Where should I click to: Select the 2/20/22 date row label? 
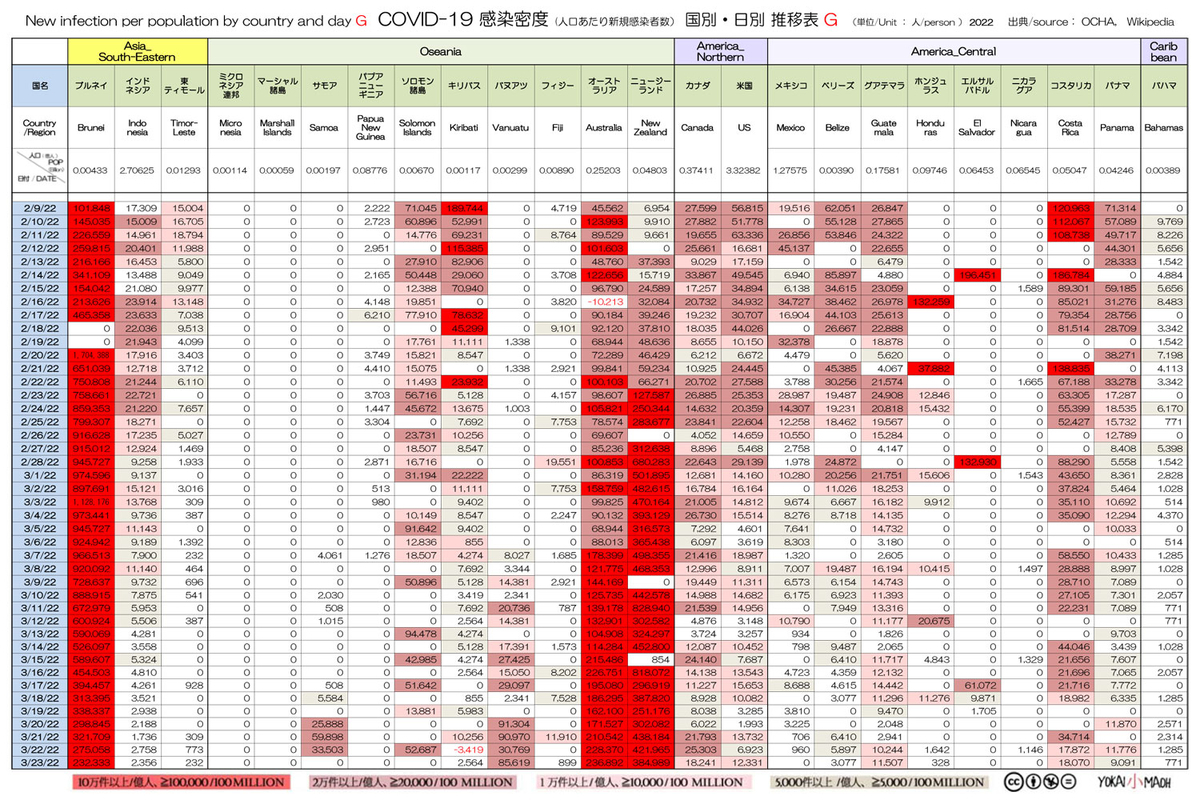pos(41,354)
